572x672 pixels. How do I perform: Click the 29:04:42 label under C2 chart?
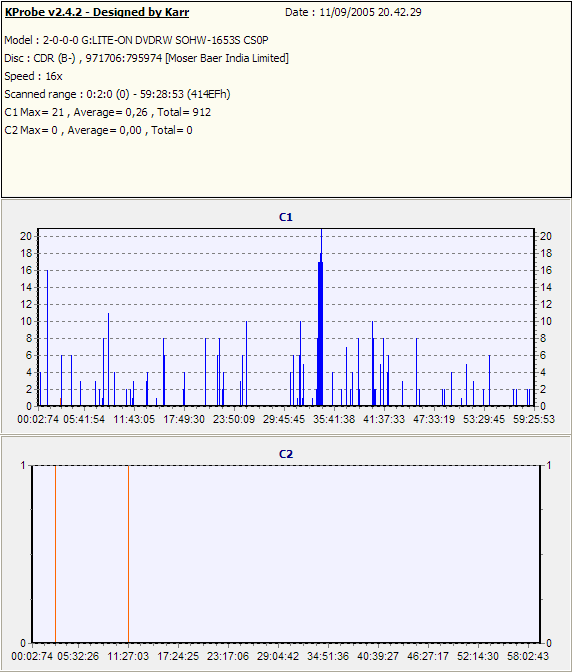(278, 656)
